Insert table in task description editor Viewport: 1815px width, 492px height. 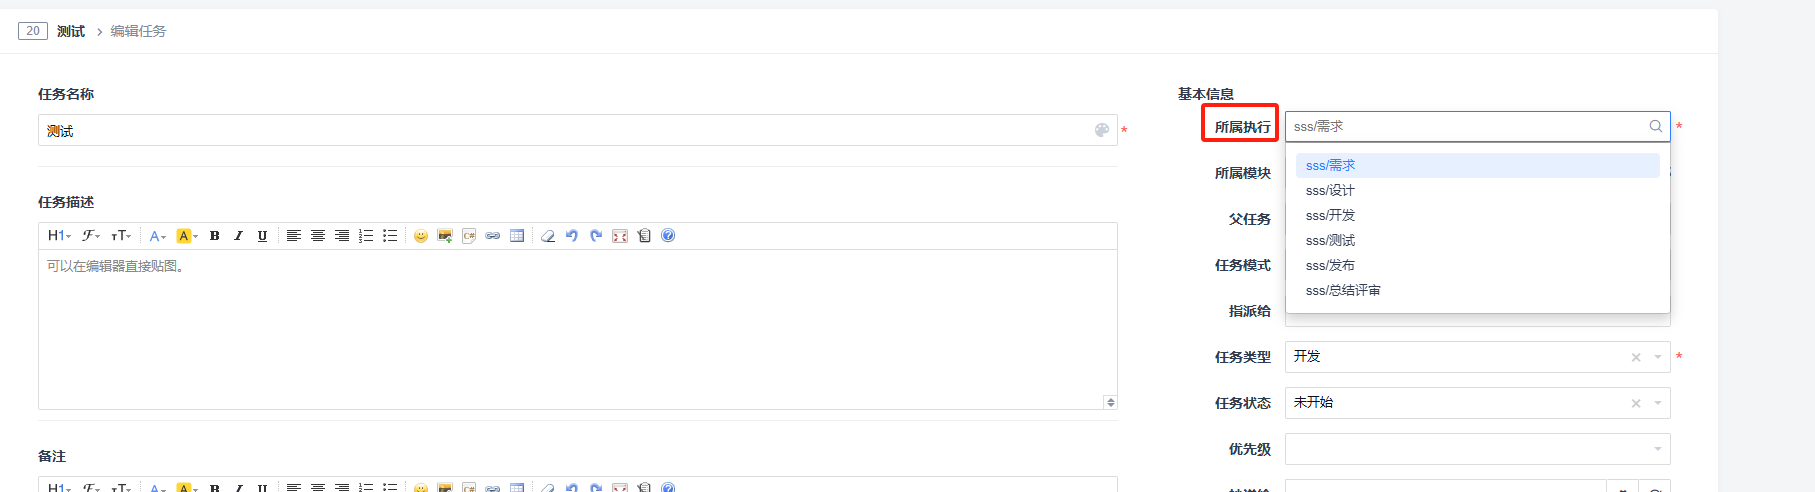[517, 236]
